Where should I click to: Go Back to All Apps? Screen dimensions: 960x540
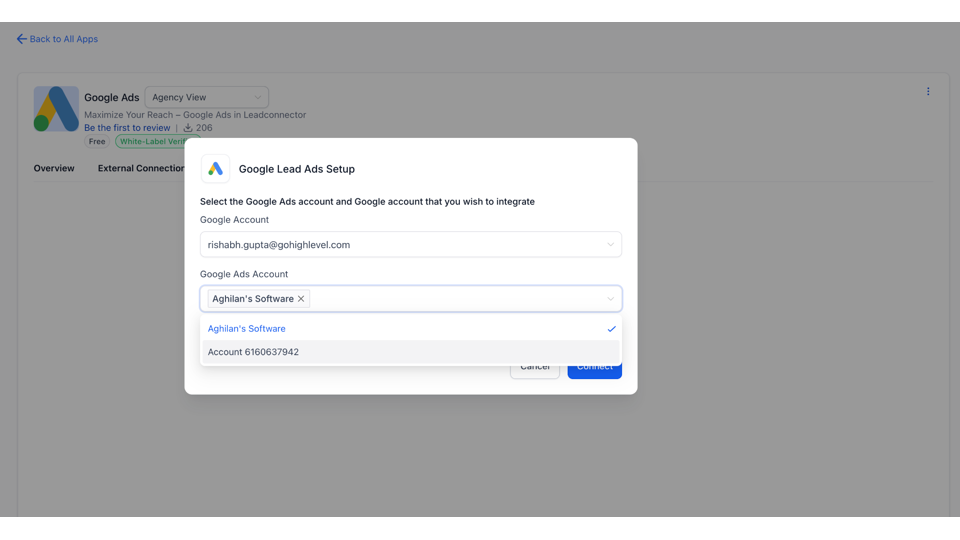coord(64,39)
